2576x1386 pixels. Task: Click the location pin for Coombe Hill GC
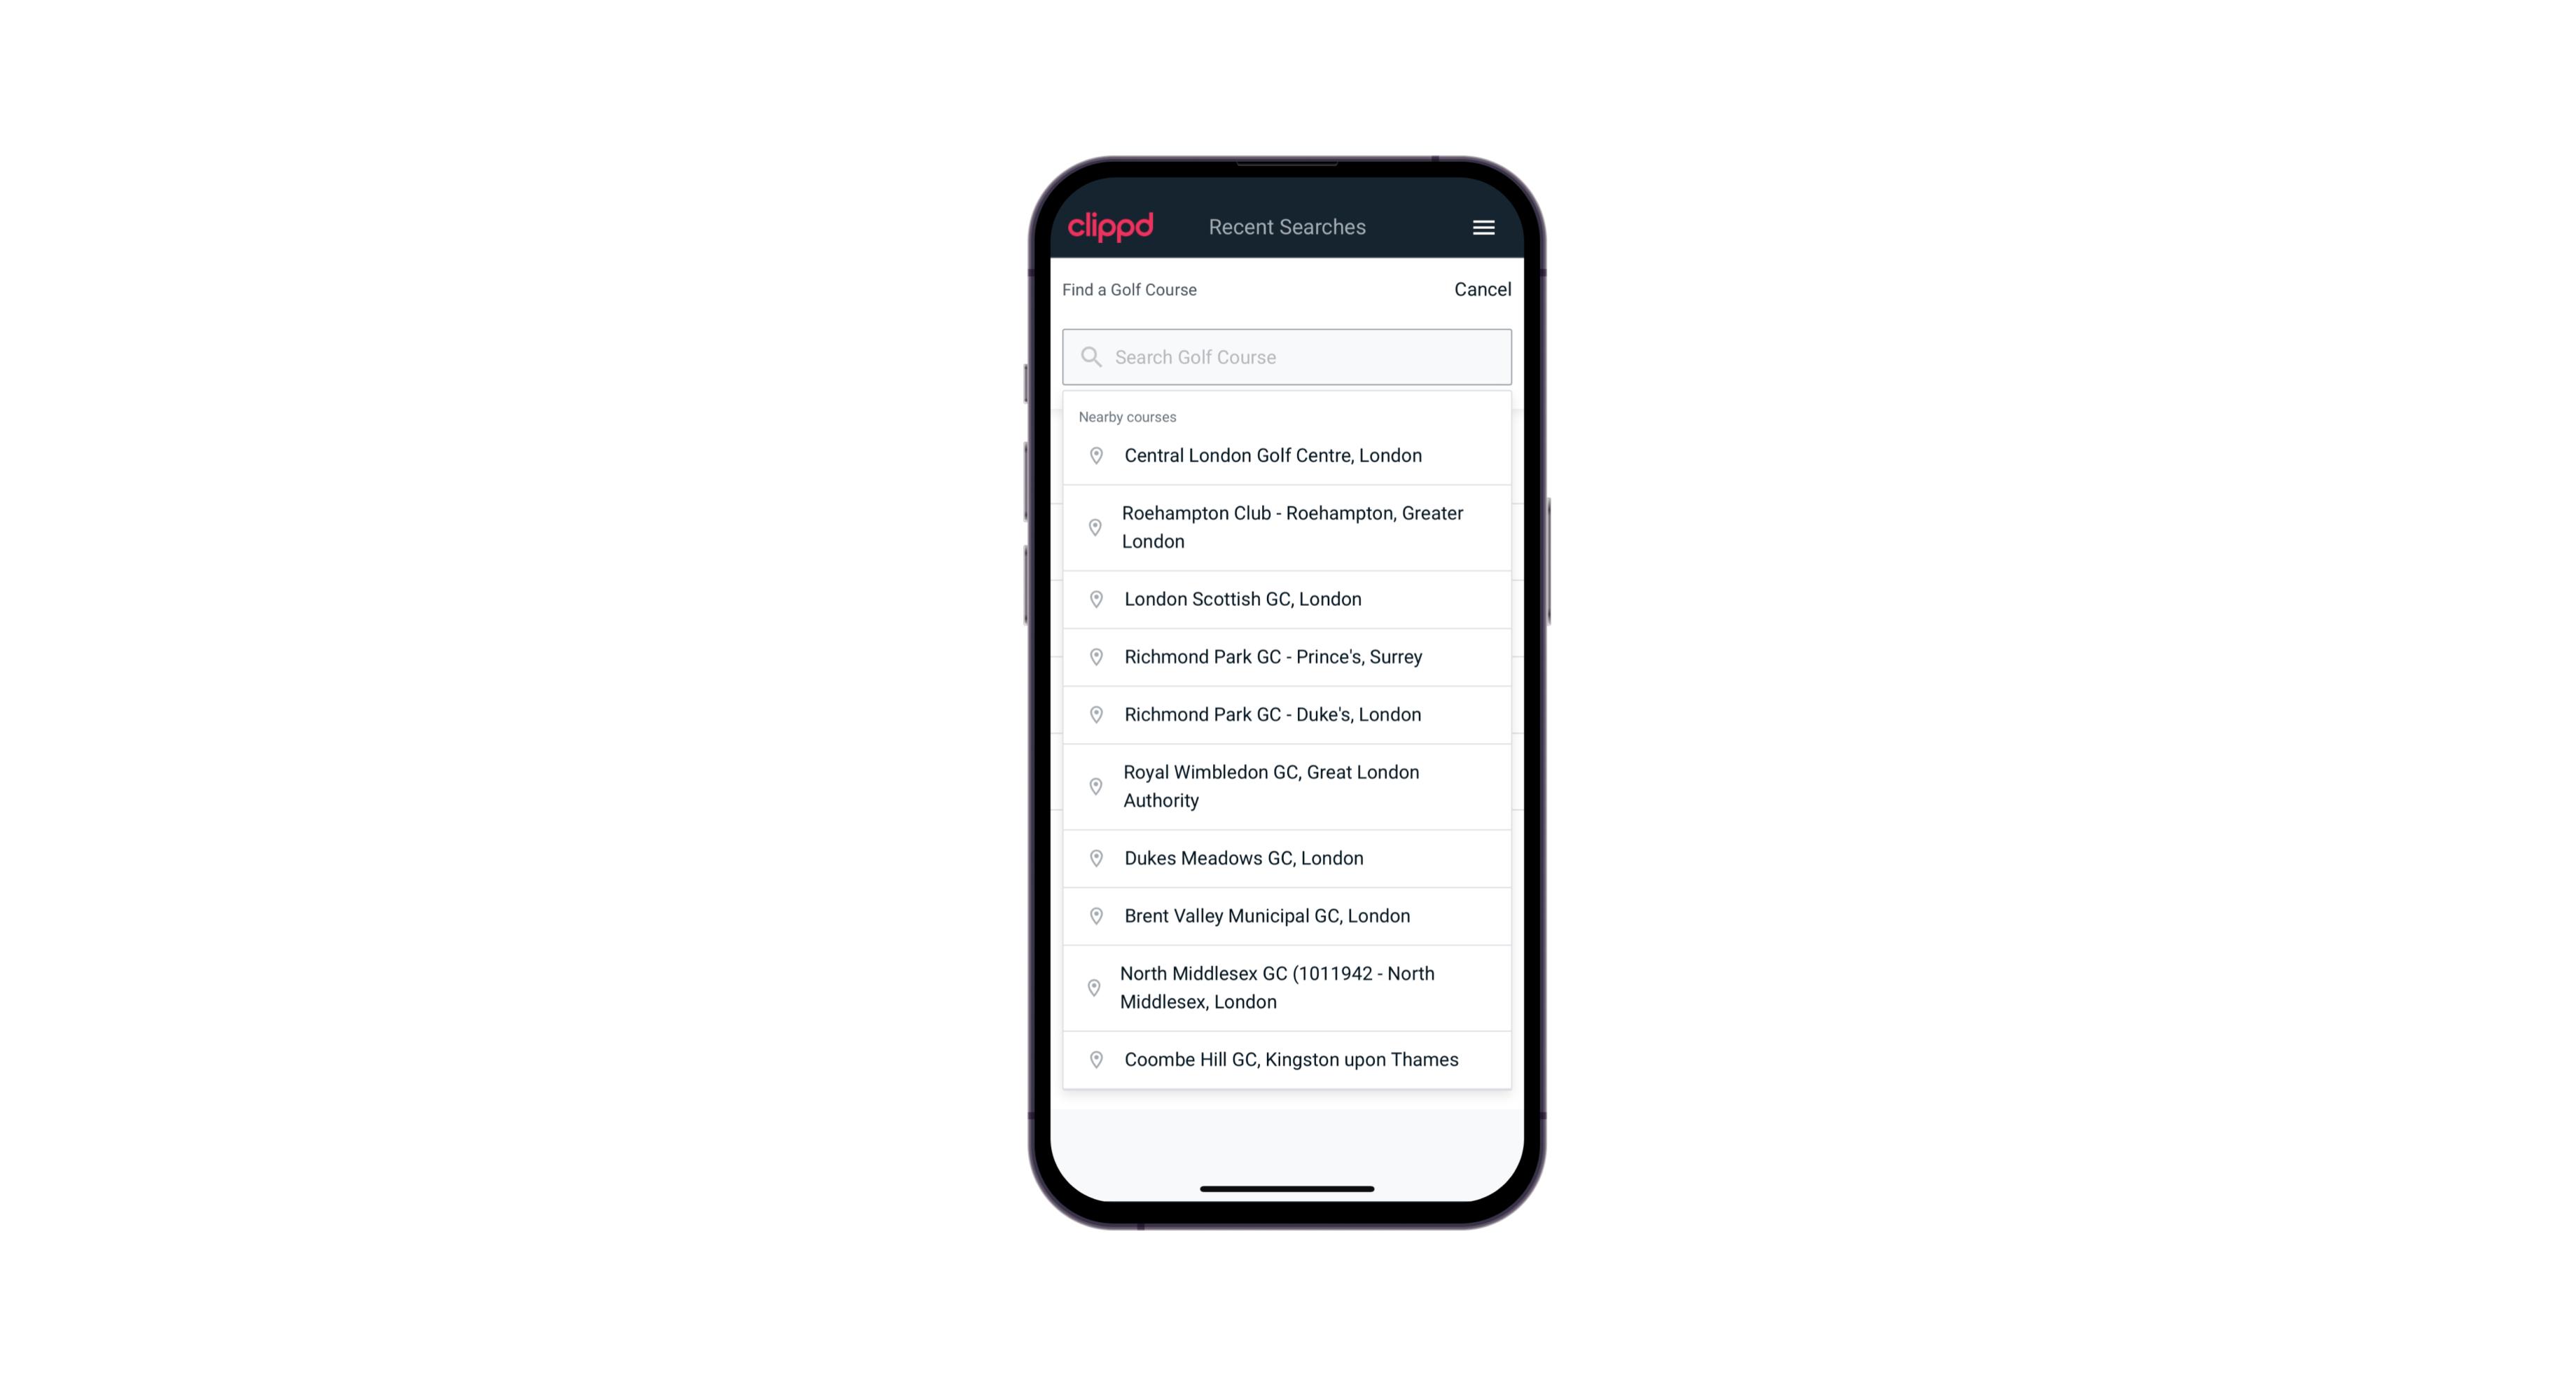(x=1093, y=1060)
